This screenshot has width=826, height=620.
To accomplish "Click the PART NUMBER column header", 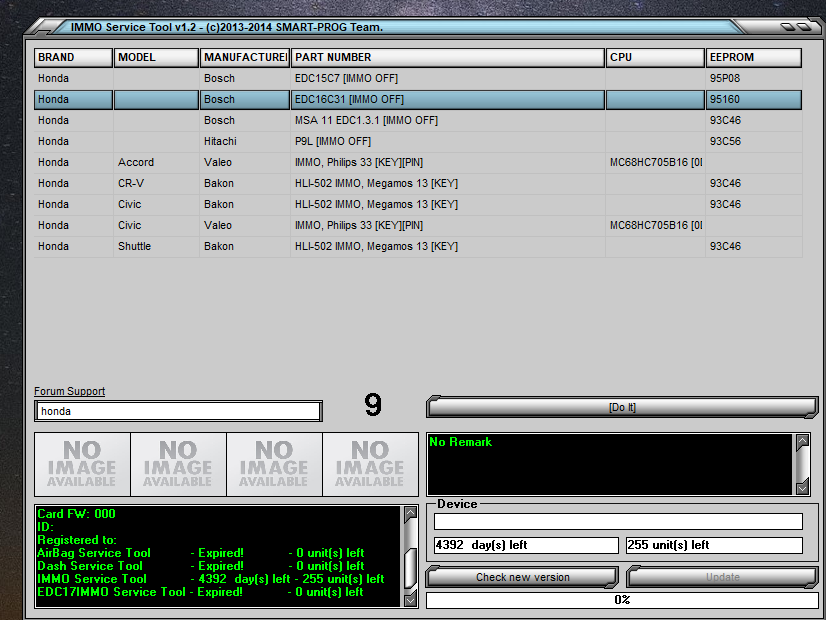I will coord(447,57).
